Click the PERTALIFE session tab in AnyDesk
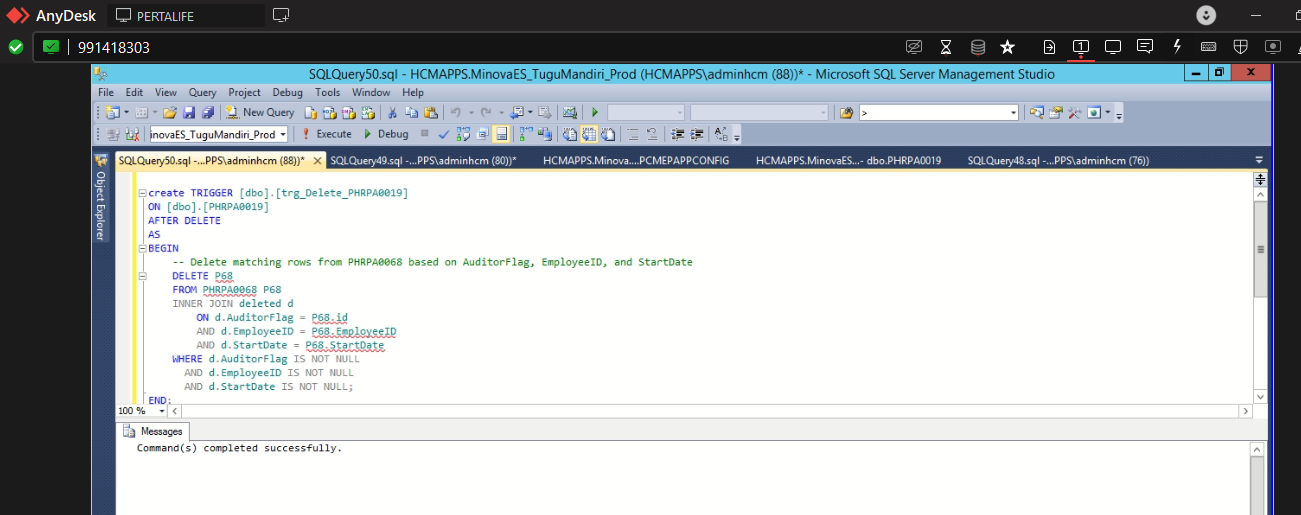The image size is (1301, 515). click(x=185, y=16)
